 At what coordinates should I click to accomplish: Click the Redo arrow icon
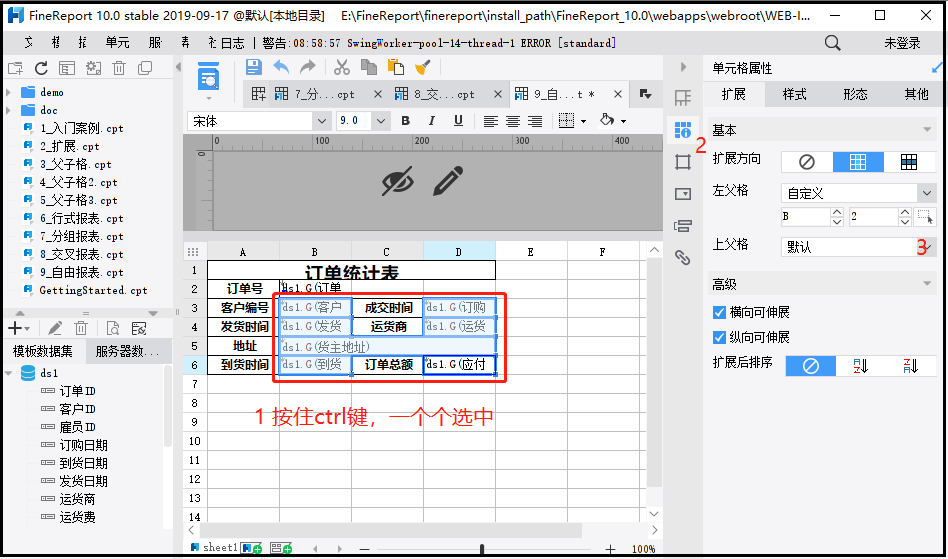pos(308,67)
